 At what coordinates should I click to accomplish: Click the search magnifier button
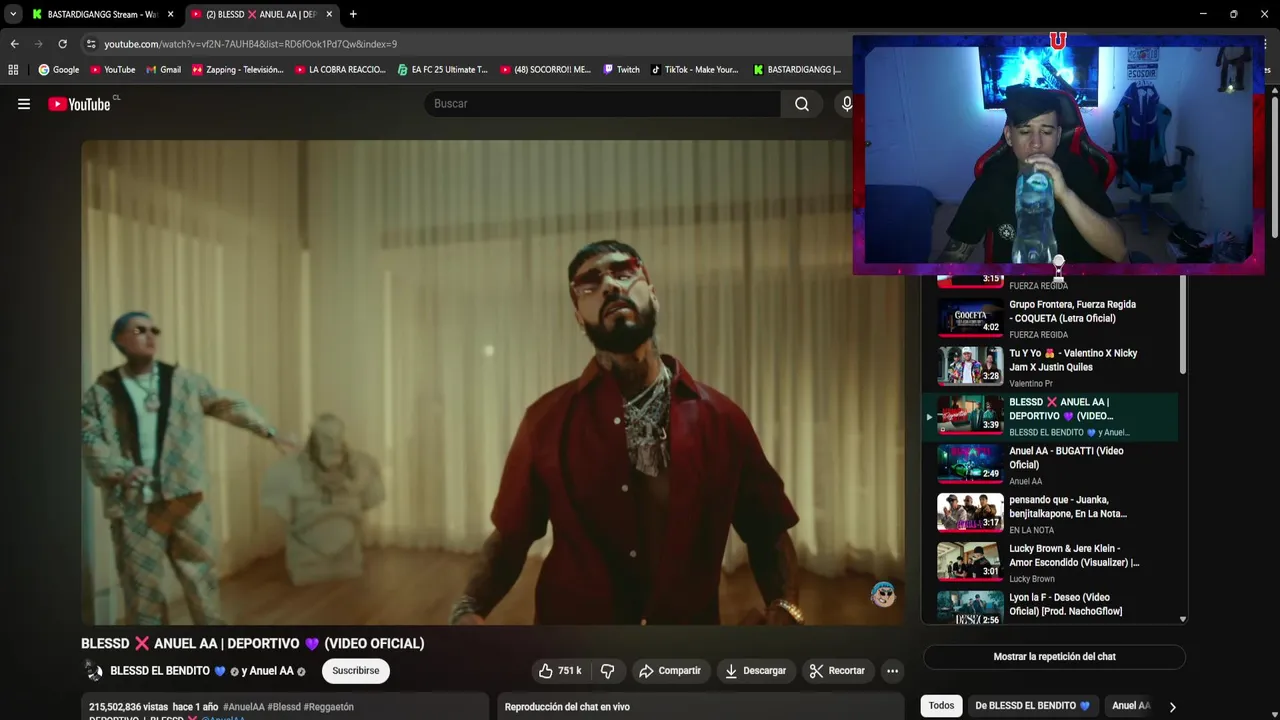802,104
